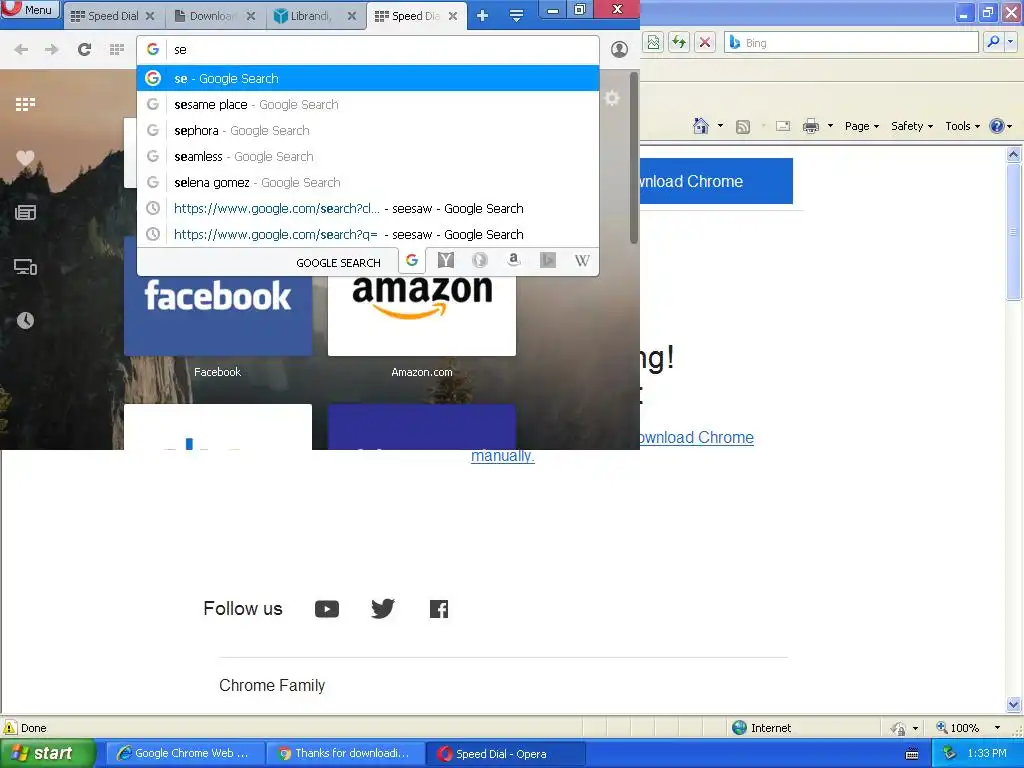Open the Opera tab menu icon
The width and height of the screenshot is (1024, 768).
coord(516,16)
